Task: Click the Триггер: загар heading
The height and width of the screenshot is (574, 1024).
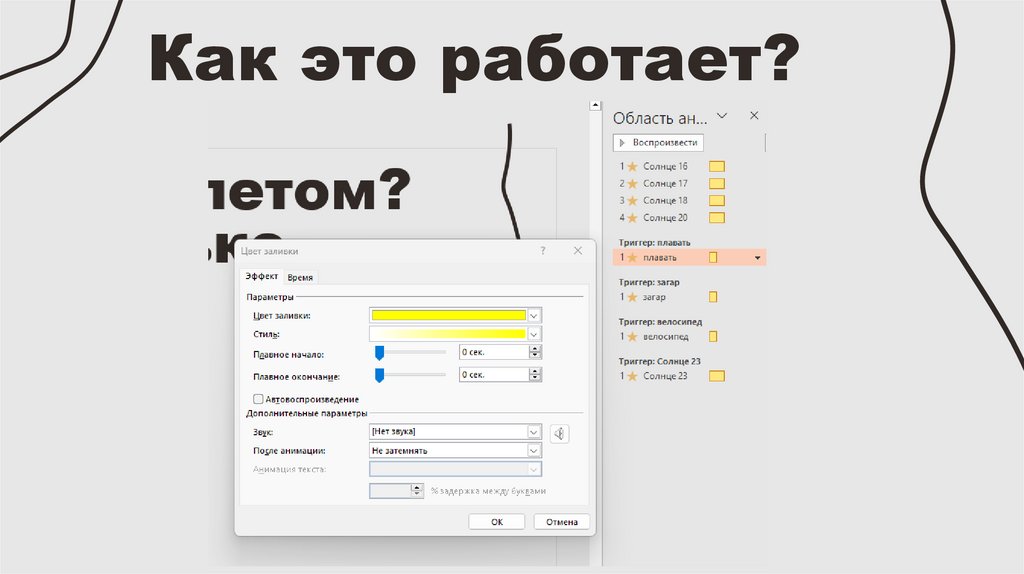Action: click(x=649, y=282)
